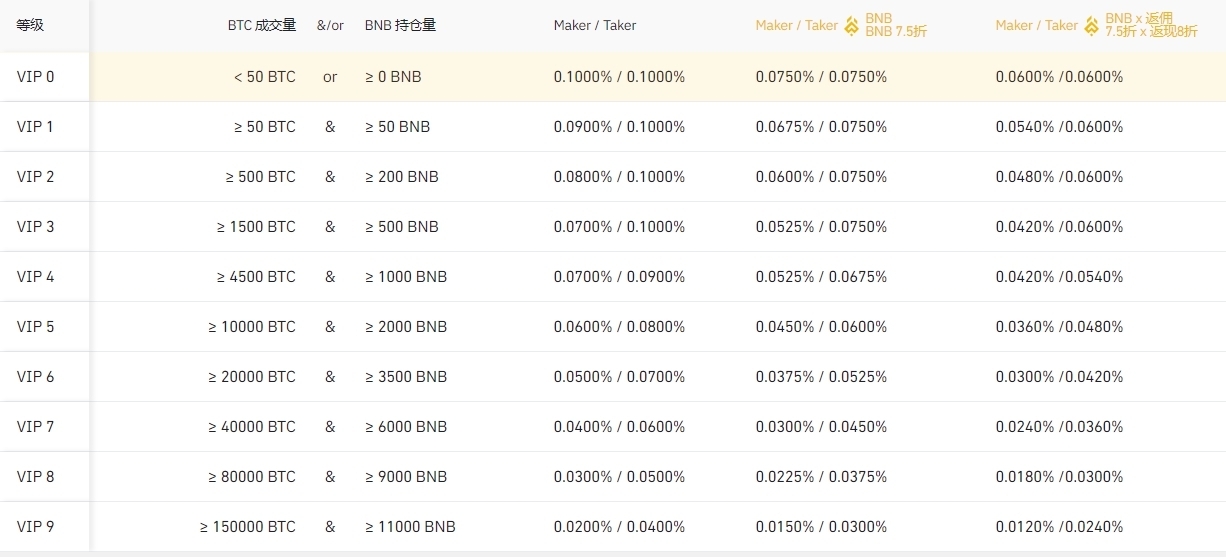Click the '等级' column header
The width and height of the screenshot is (1226, 557).
click(x=30, y=26)
